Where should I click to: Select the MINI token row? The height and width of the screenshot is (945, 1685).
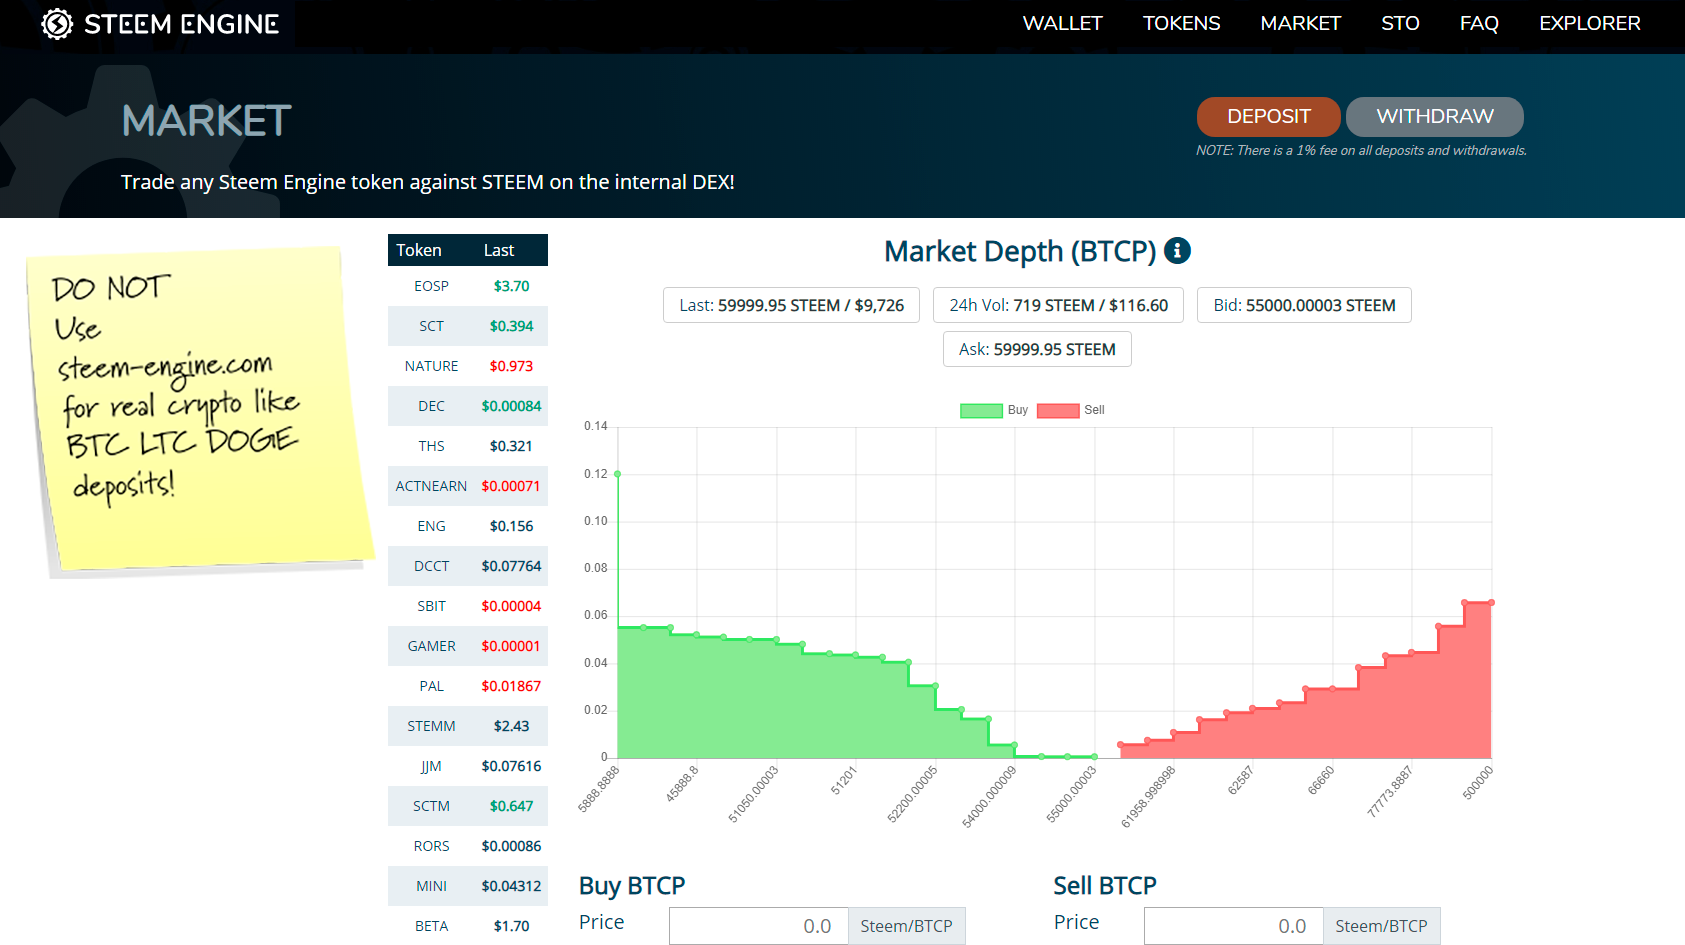(x=468, y=886)
